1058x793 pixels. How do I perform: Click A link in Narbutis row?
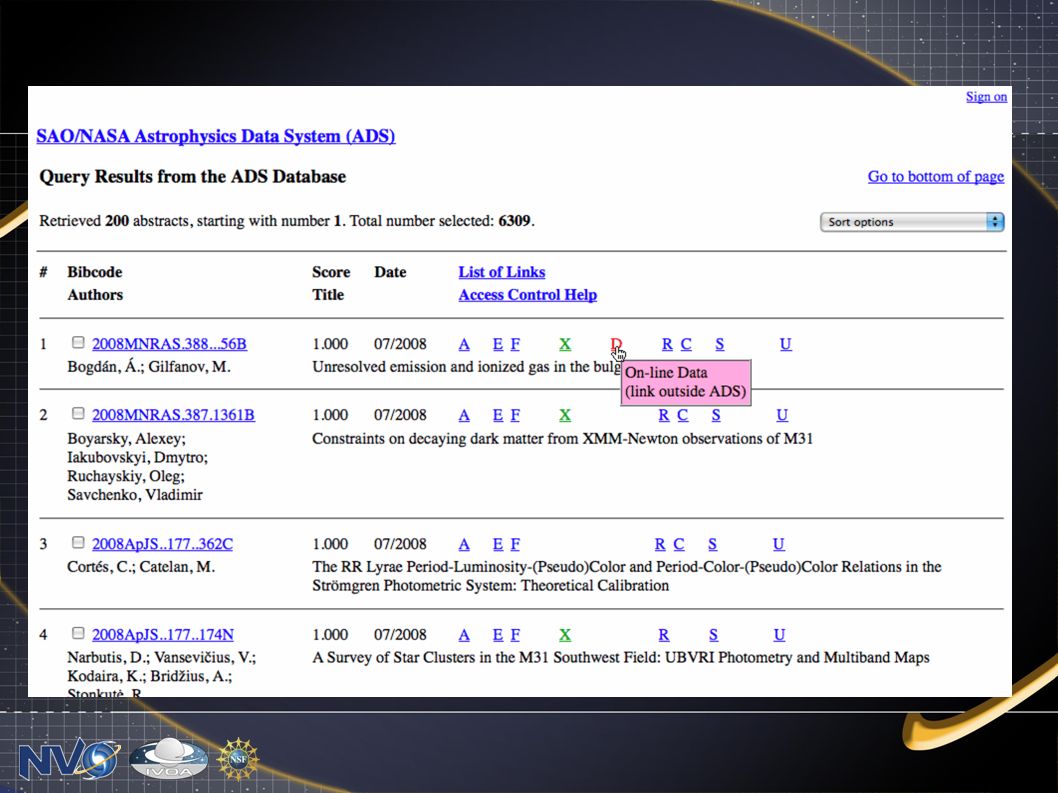coord(464,635)
